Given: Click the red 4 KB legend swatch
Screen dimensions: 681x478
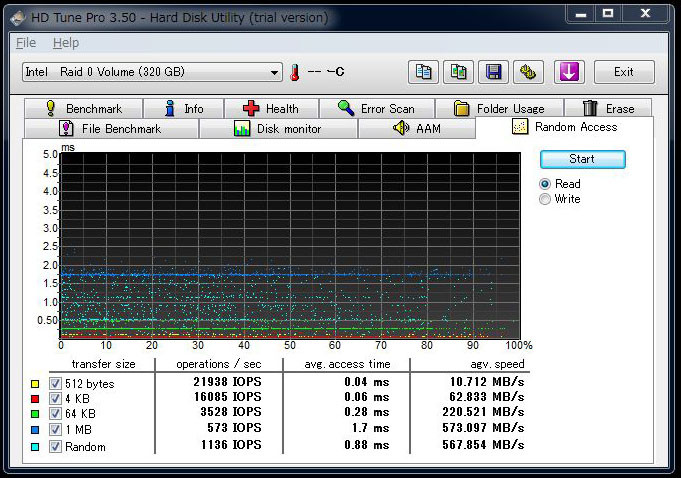Looking at the screenshot, I should (x=35, y=399).
